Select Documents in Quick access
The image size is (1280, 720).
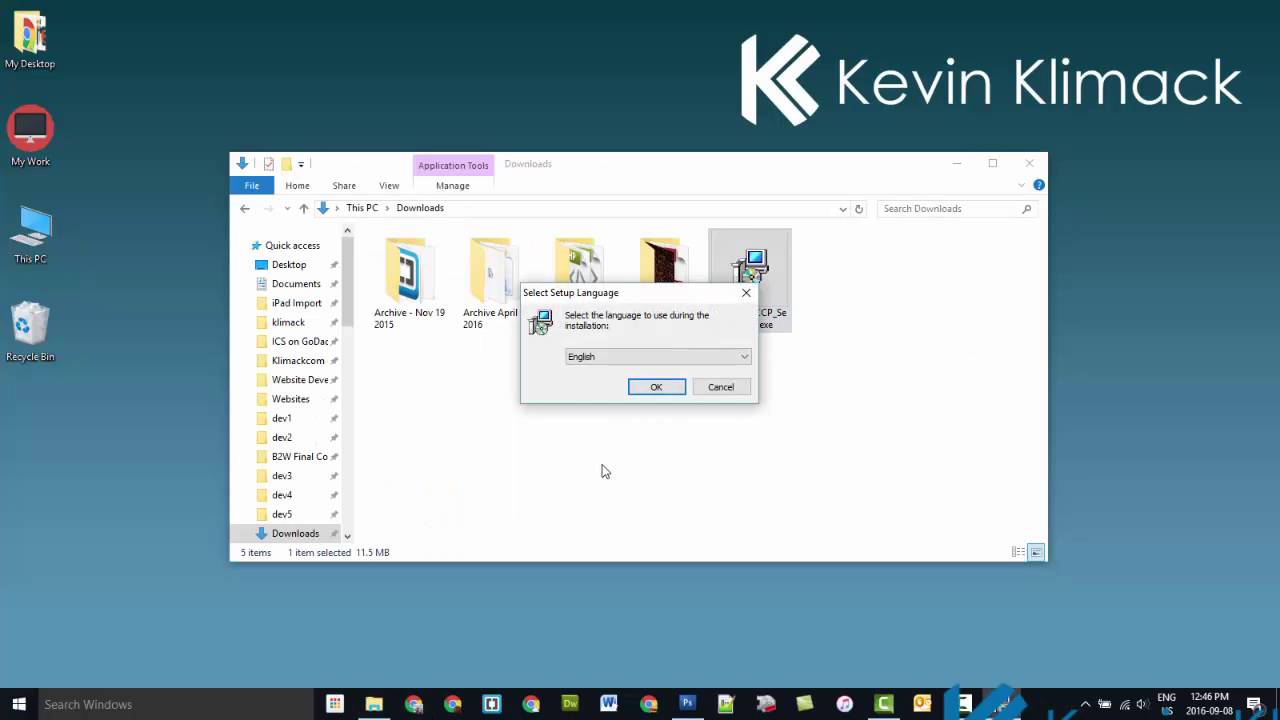(296, 284)
